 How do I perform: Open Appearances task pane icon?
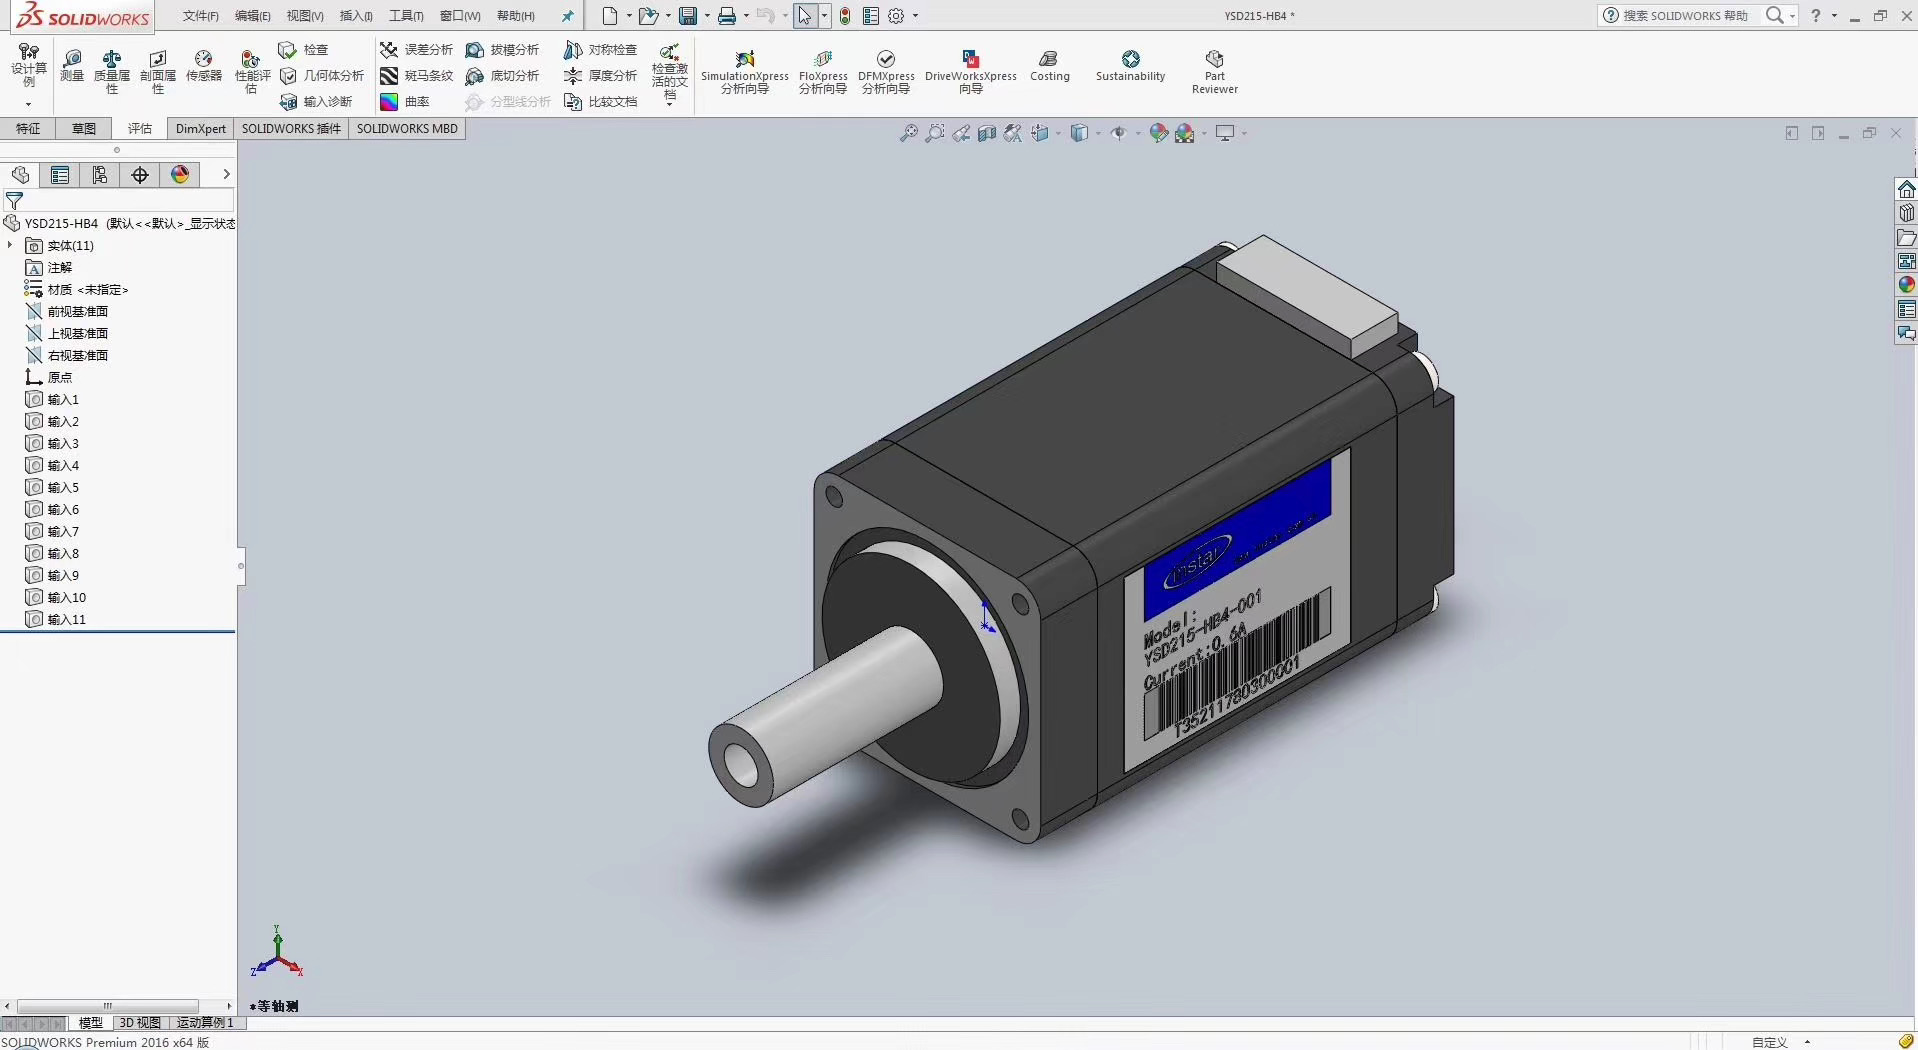pos(1906,285)
